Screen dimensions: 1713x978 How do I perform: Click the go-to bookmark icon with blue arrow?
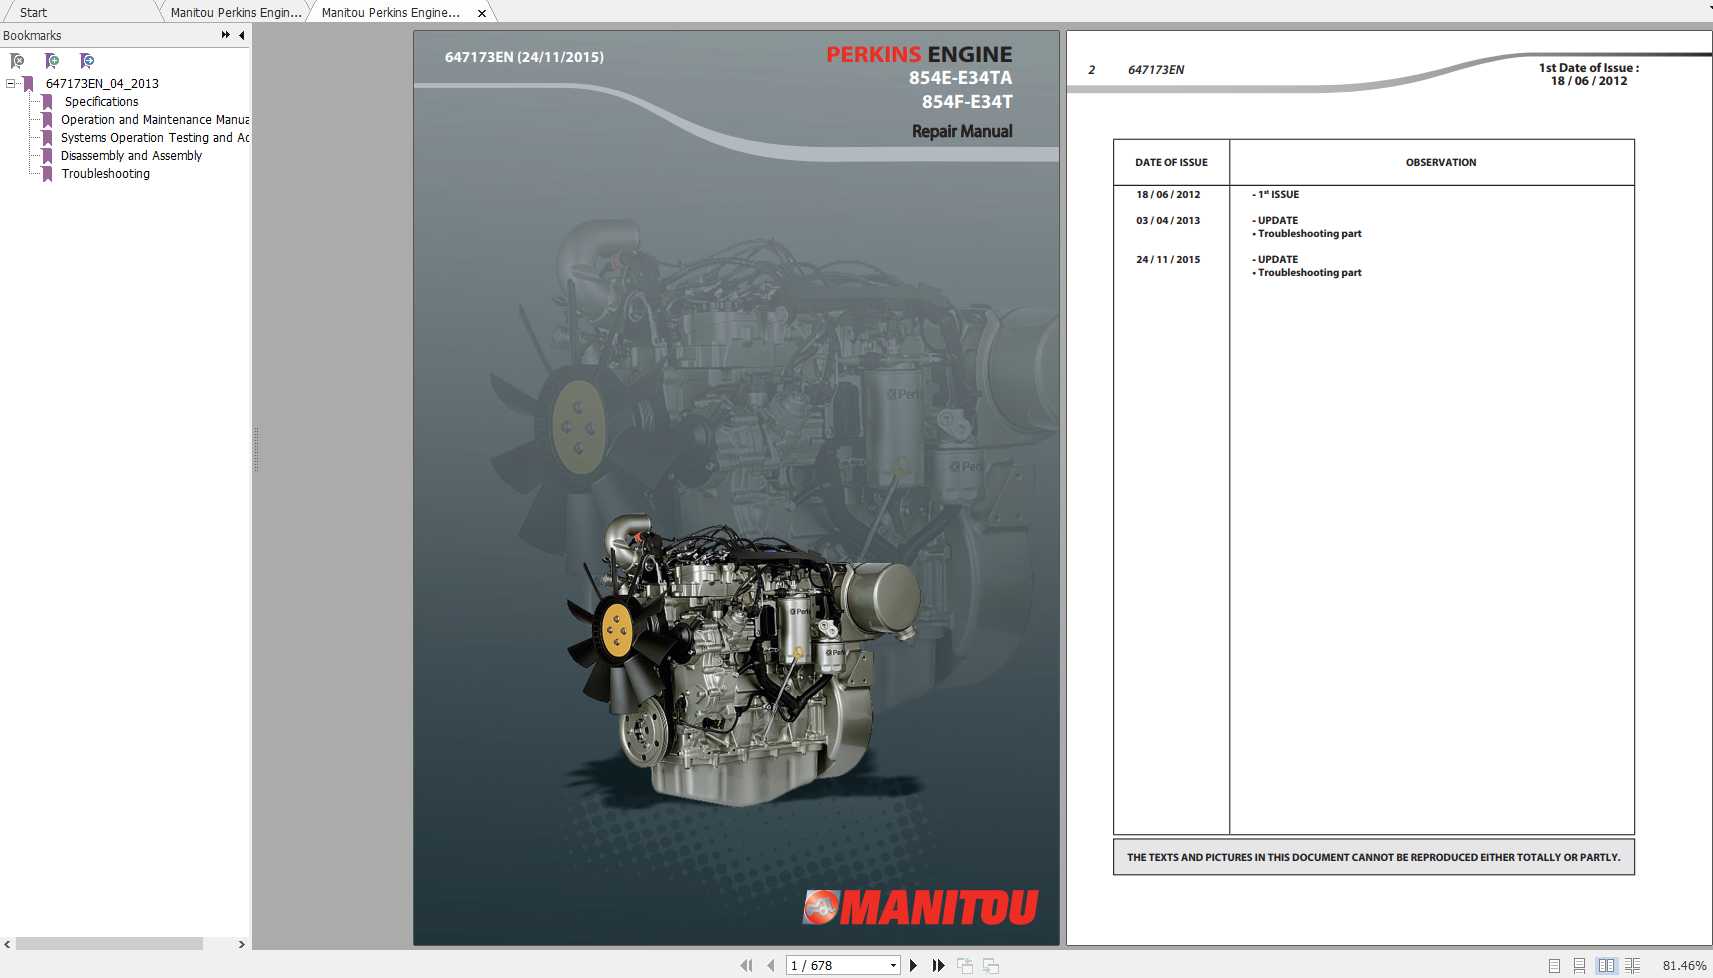(x=87, y=61)
